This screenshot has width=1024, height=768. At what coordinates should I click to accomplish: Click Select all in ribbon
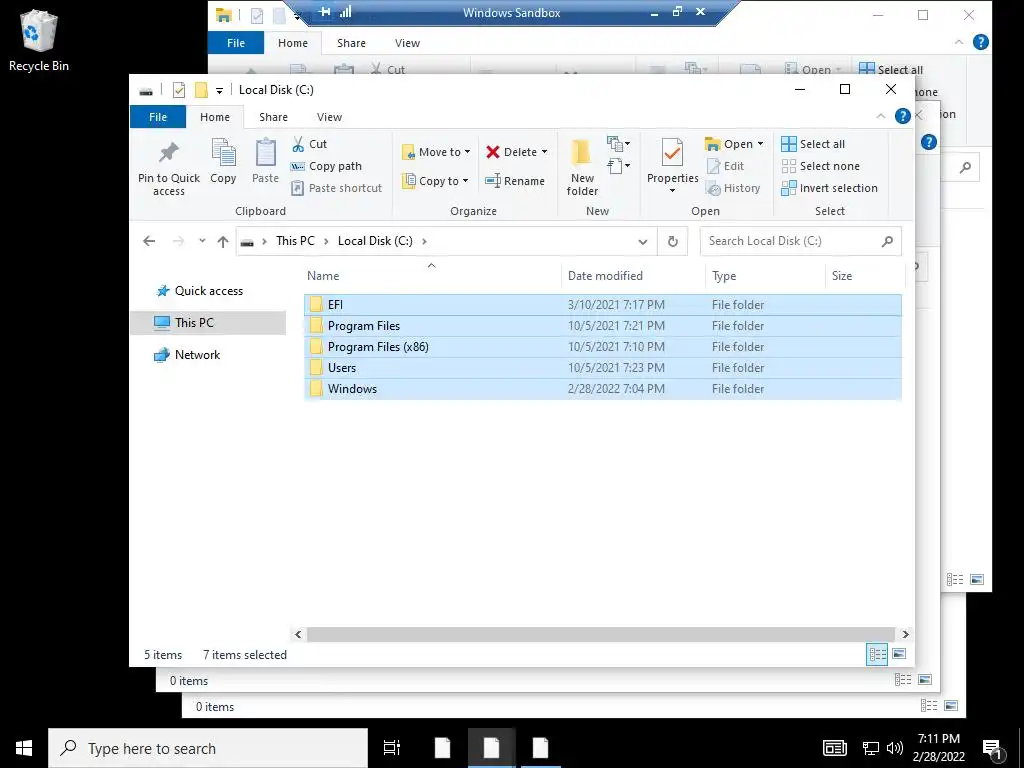(x=813, y=144)
